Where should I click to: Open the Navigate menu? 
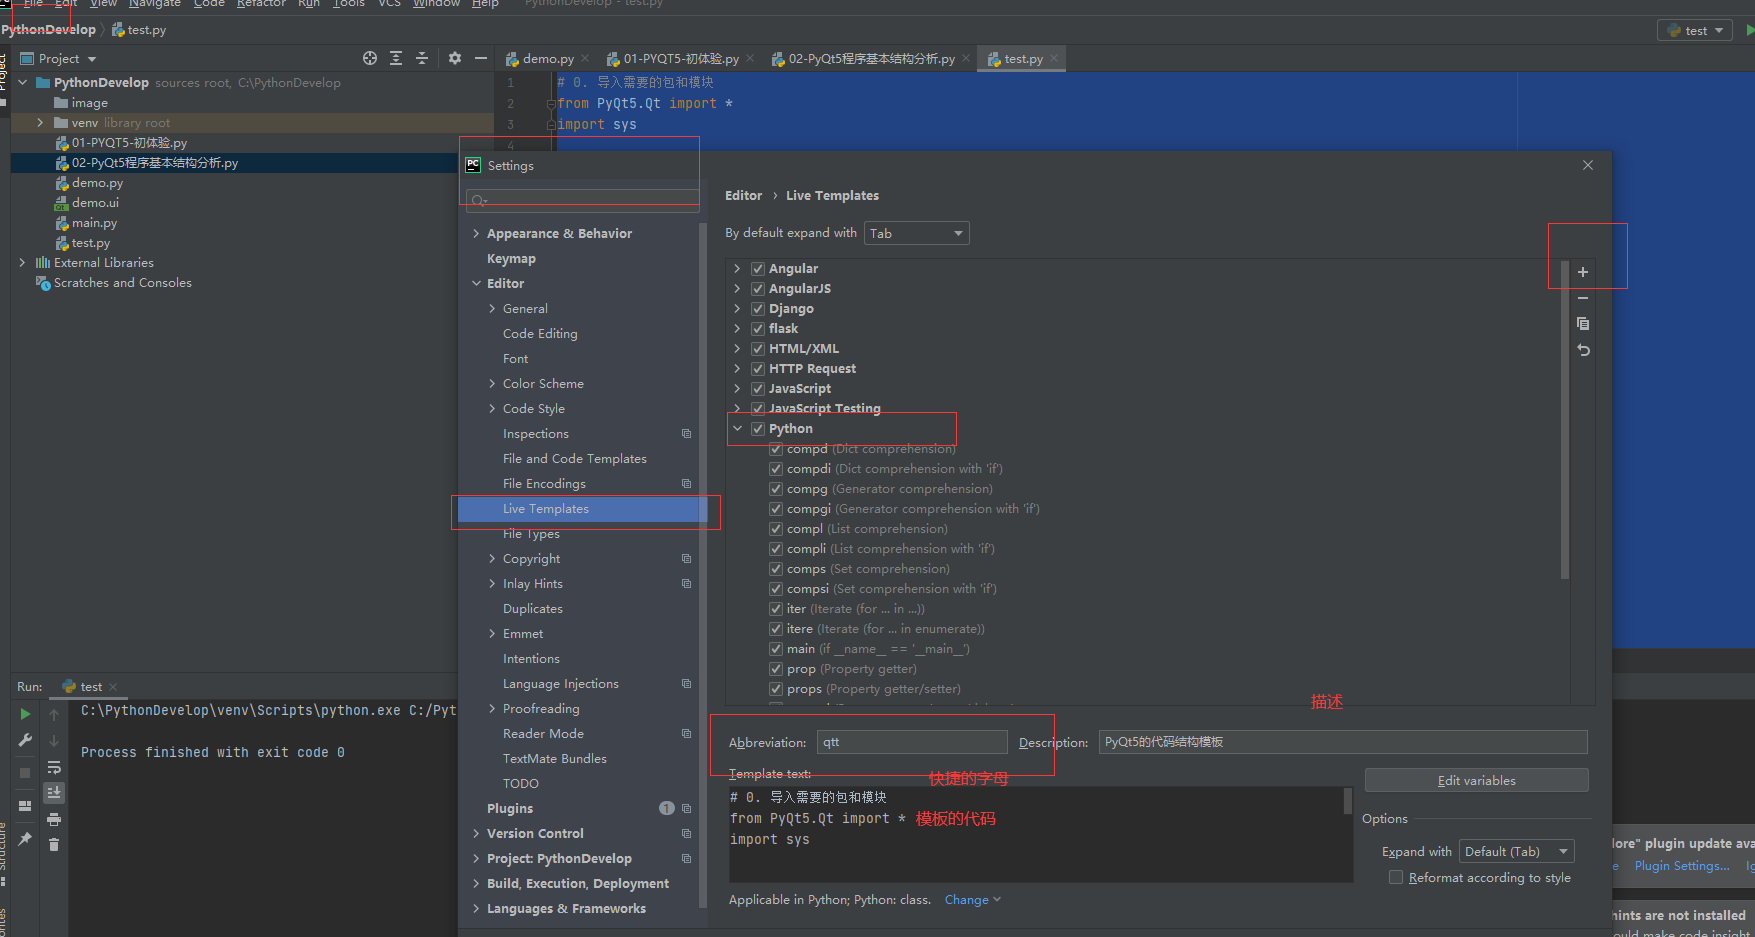155,4
